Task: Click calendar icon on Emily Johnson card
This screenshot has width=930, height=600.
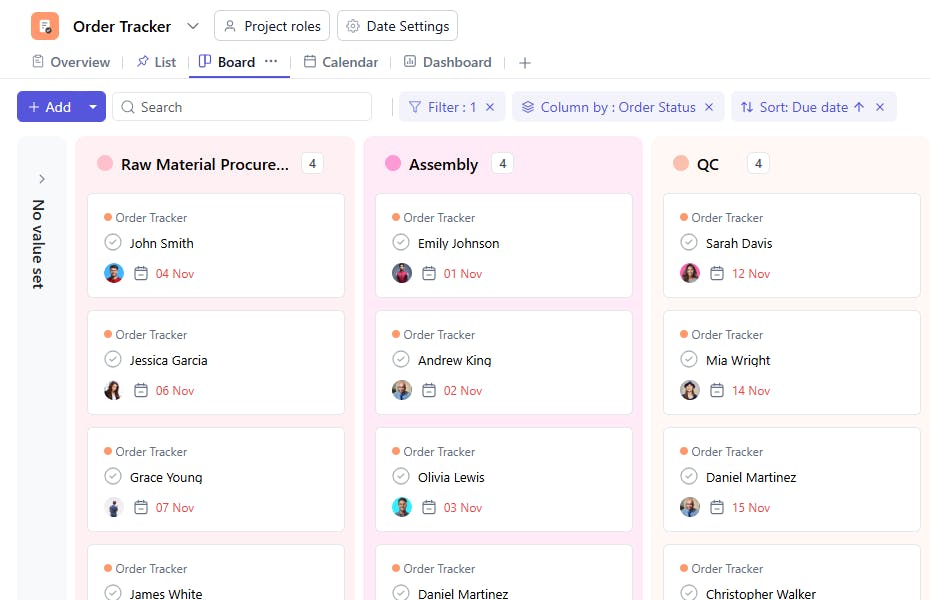Action: click(x=429, y=273)
